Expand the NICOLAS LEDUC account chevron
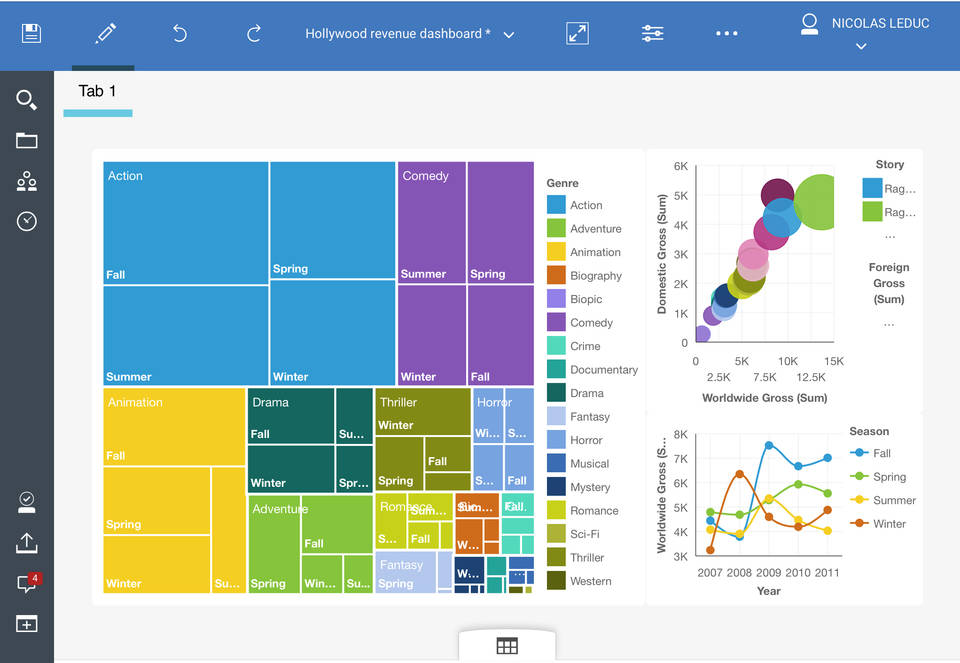 coord(860,45)
